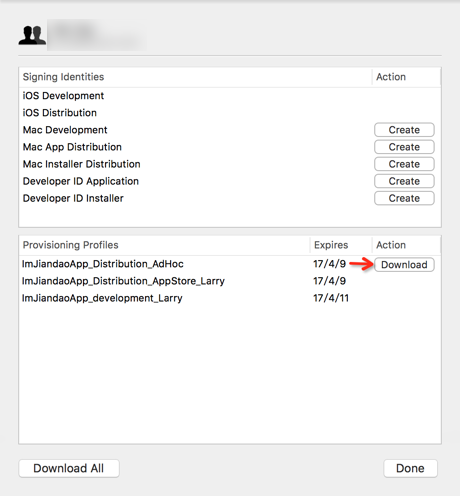Select the Mac Development row

[x=230, y=130]
